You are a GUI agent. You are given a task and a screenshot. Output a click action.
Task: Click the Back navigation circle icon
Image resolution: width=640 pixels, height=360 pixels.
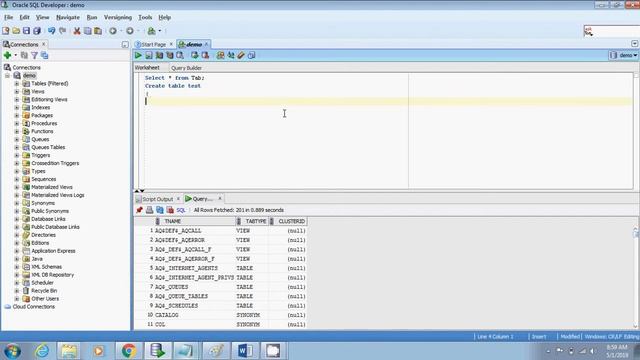(113, 31)
